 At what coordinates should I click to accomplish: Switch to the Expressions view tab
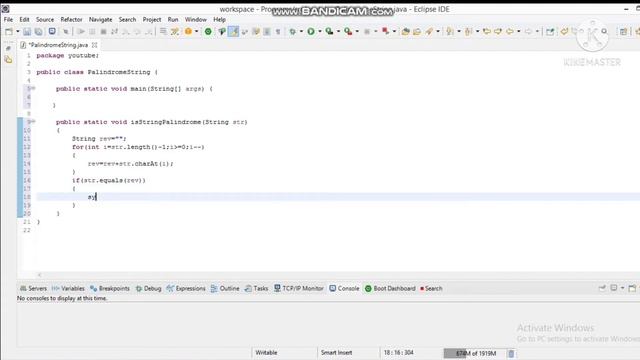[x=186, y=289]
